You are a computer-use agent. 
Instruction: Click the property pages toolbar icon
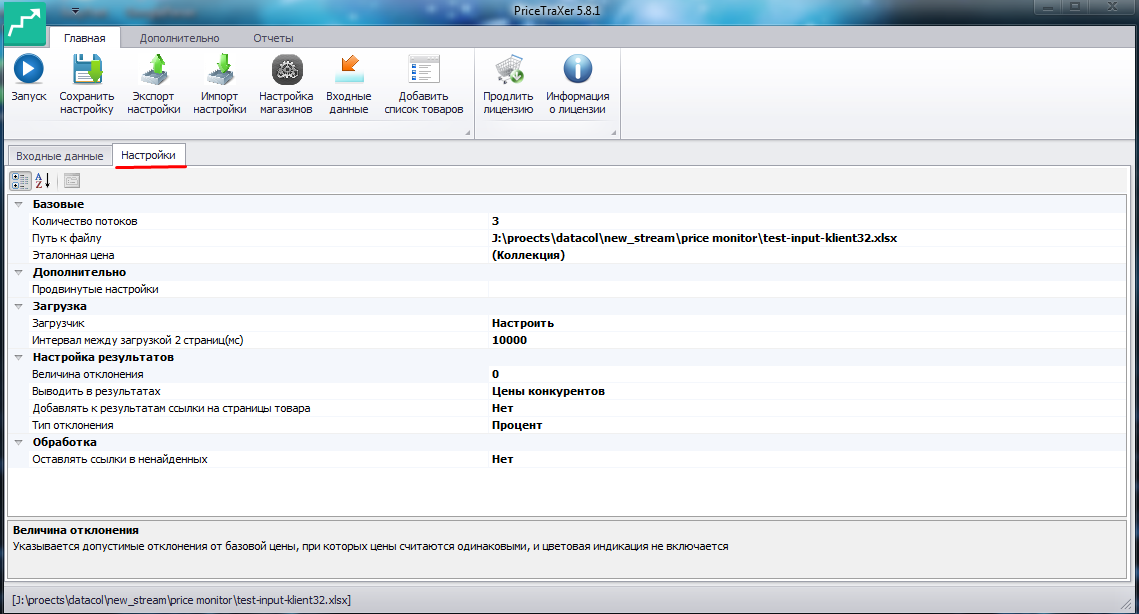(72, 181)
